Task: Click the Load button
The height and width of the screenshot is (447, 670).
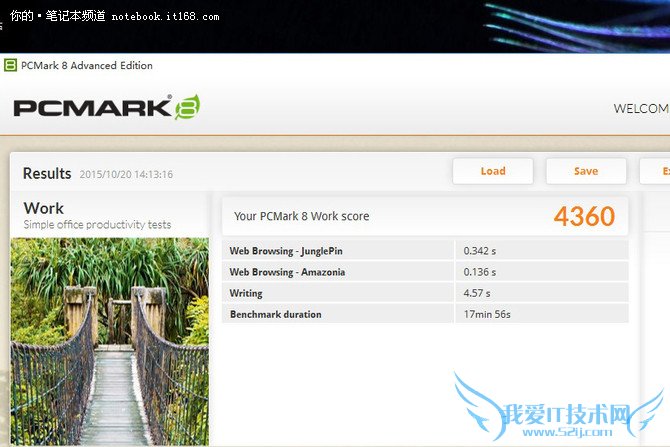Action: pyautogui.click(x=493, y=171)
